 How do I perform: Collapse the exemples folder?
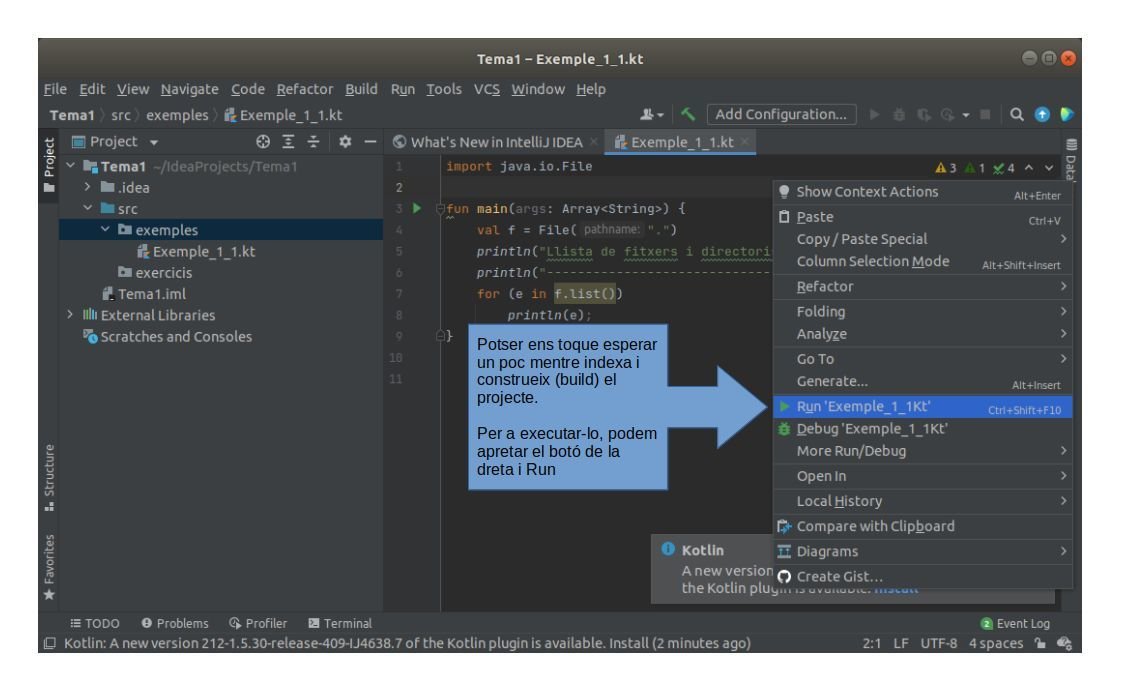pos(105,229)
